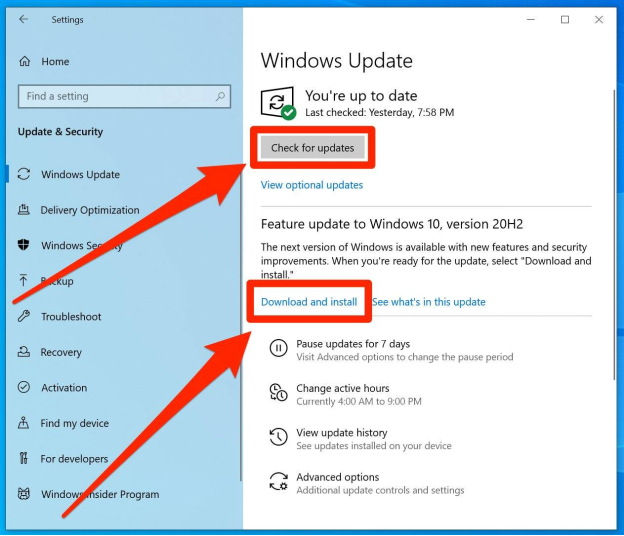Click the "You're up to date" status text

361,96
